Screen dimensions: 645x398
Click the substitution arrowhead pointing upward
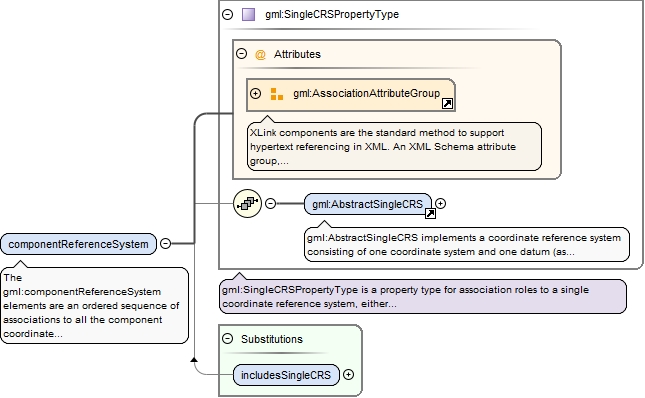[x=194, y=360]
